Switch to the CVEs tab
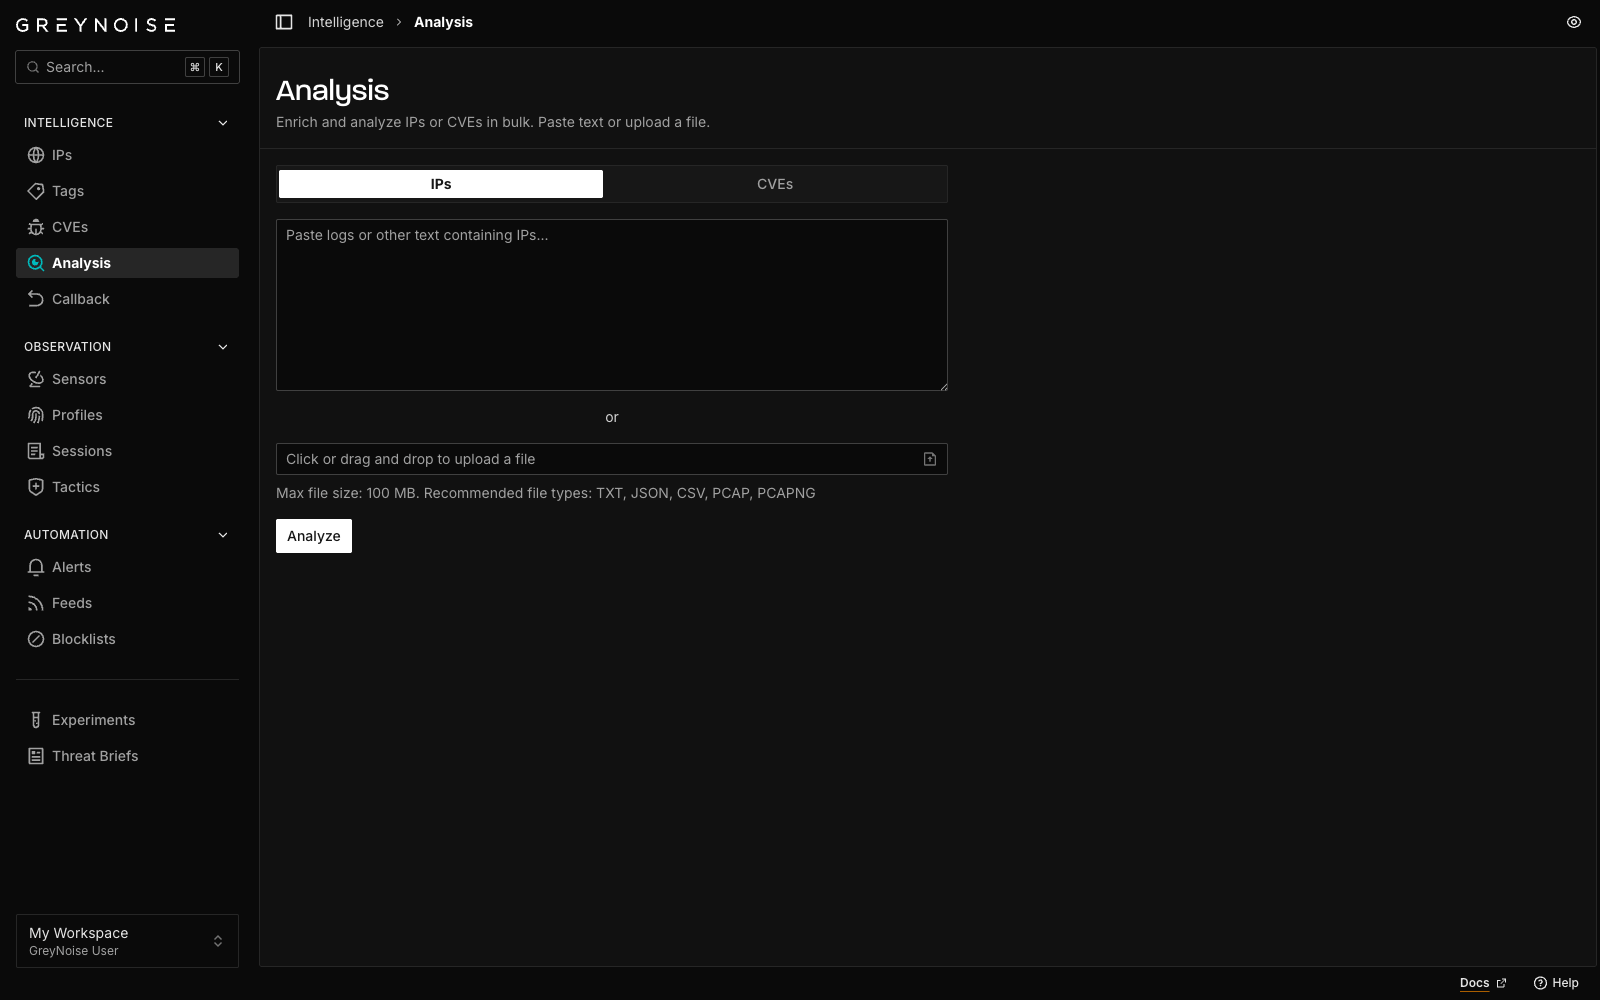1600x1000 pixels. point(775,184)
